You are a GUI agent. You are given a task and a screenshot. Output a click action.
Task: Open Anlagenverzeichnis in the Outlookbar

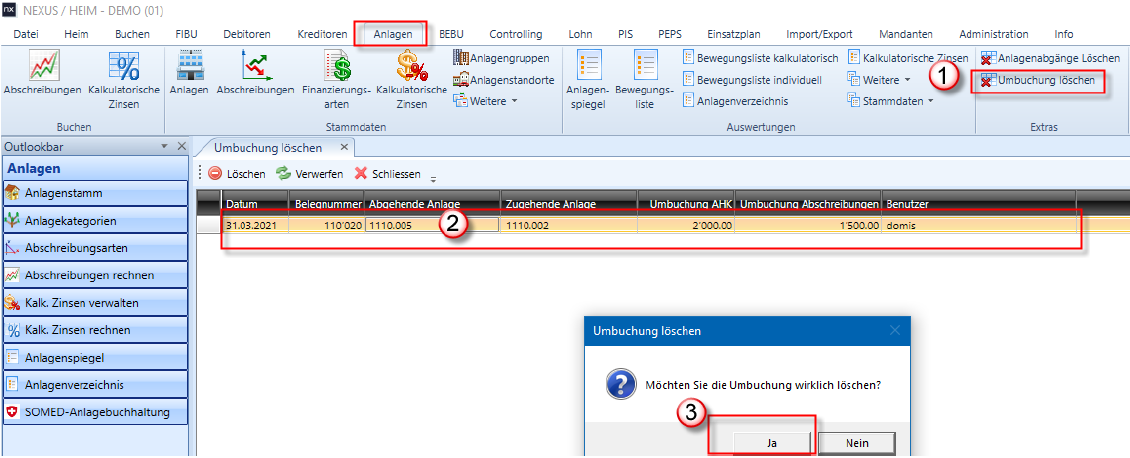click(x=95, y=385)
